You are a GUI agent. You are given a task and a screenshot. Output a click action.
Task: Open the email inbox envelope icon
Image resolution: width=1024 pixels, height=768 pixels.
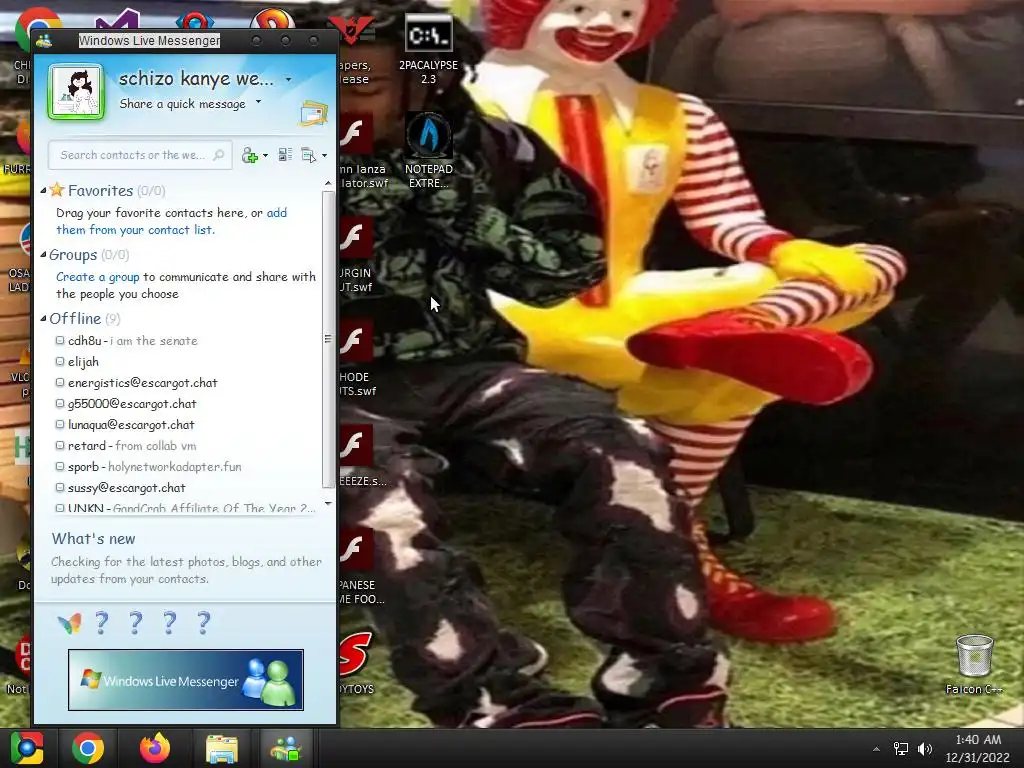pyautogui.click(x=313, y=114)
